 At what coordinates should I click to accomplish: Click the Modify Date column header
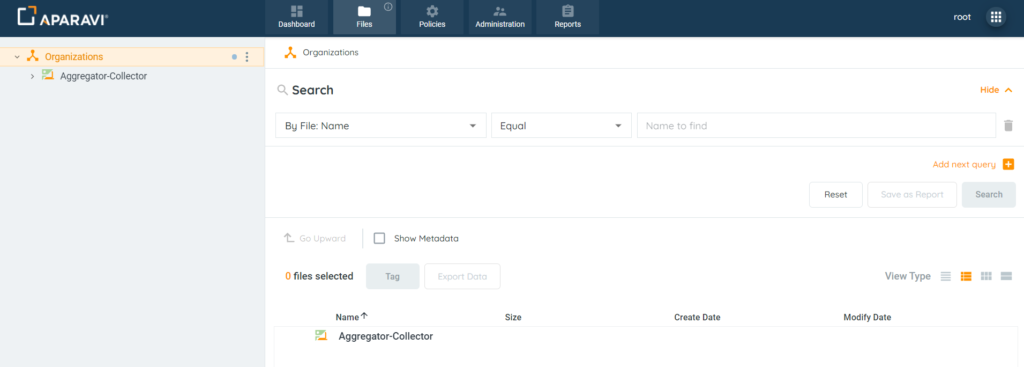[867, 317]
